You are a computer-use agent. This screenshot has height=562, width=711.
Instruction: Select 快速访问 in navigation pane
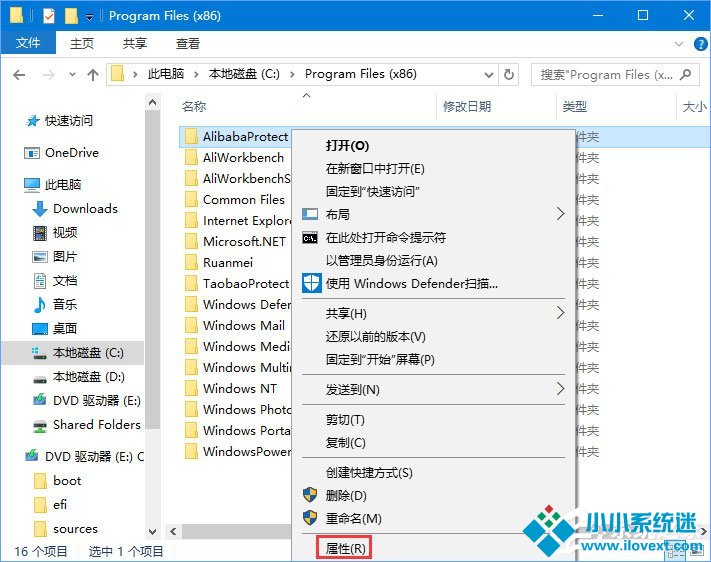68,120
